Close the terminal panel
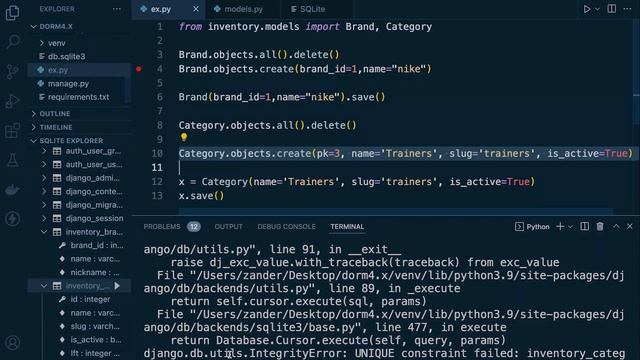This screenshot has width=640, height=360. [x=630, y=227]
